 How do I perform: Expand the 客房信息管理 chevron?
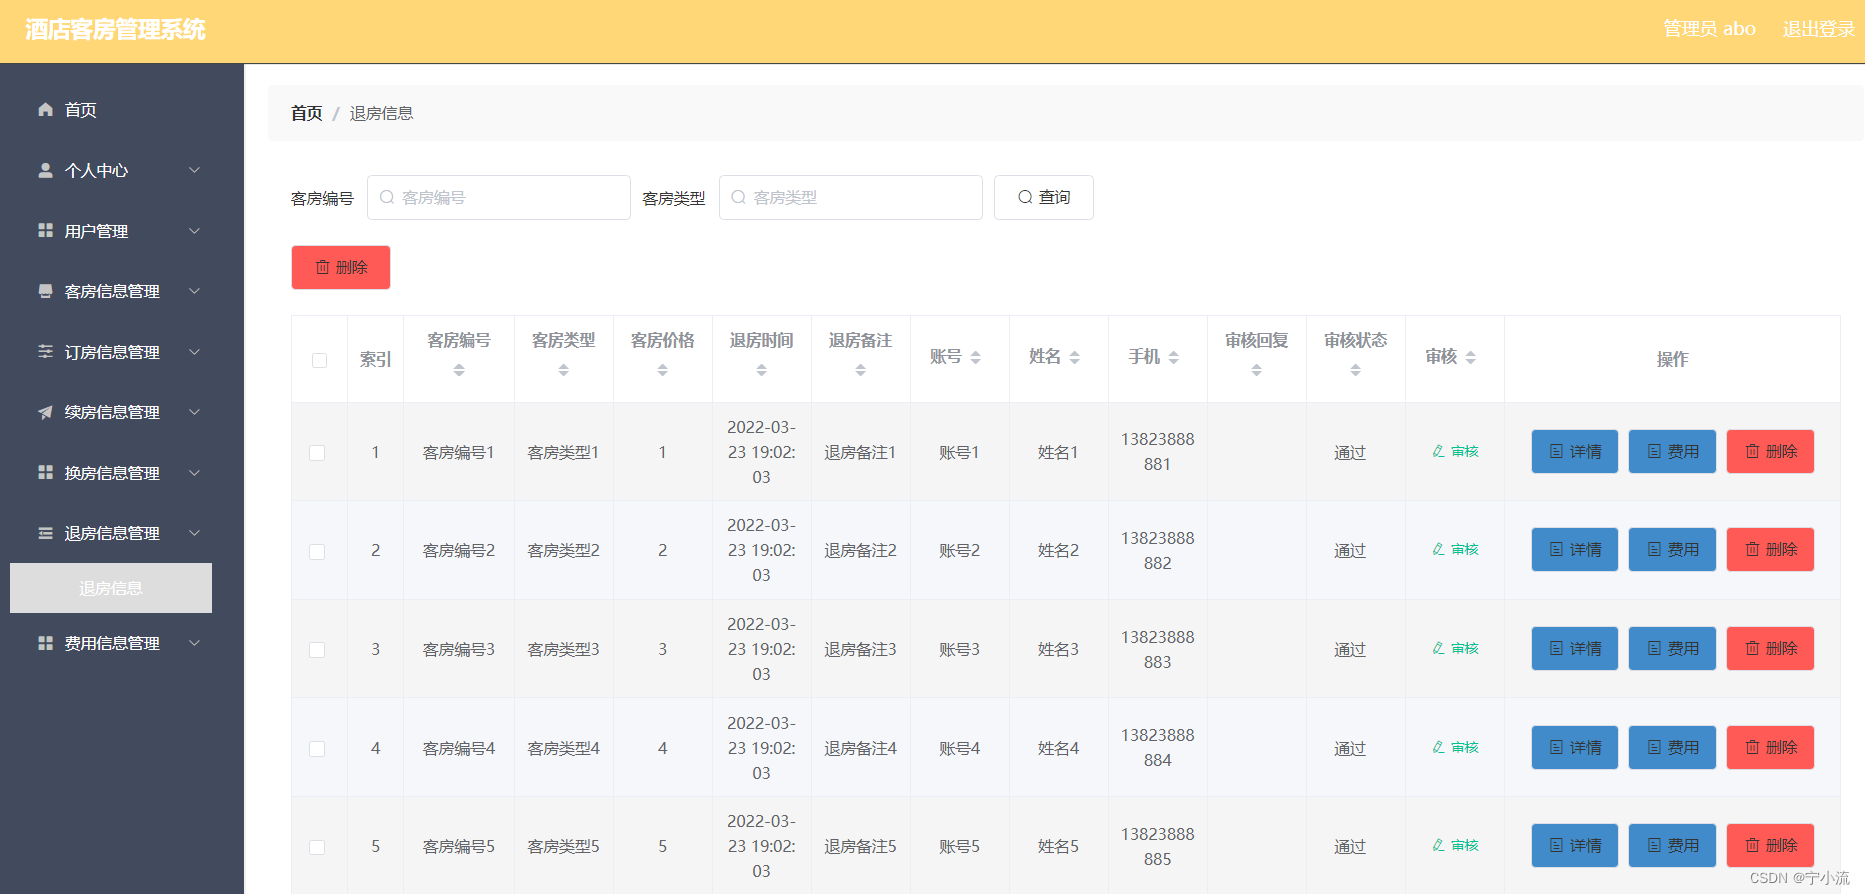pos(195,291)
